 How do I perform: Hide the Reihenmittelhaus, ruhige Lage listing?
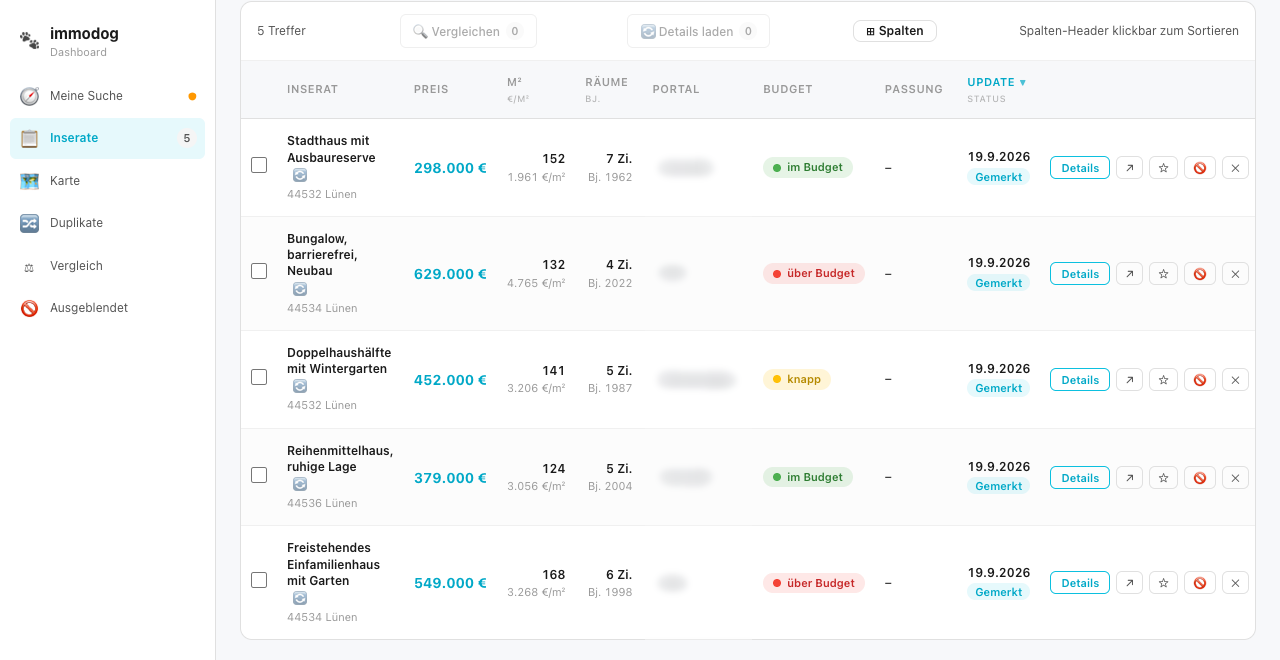pos(1200,478)
